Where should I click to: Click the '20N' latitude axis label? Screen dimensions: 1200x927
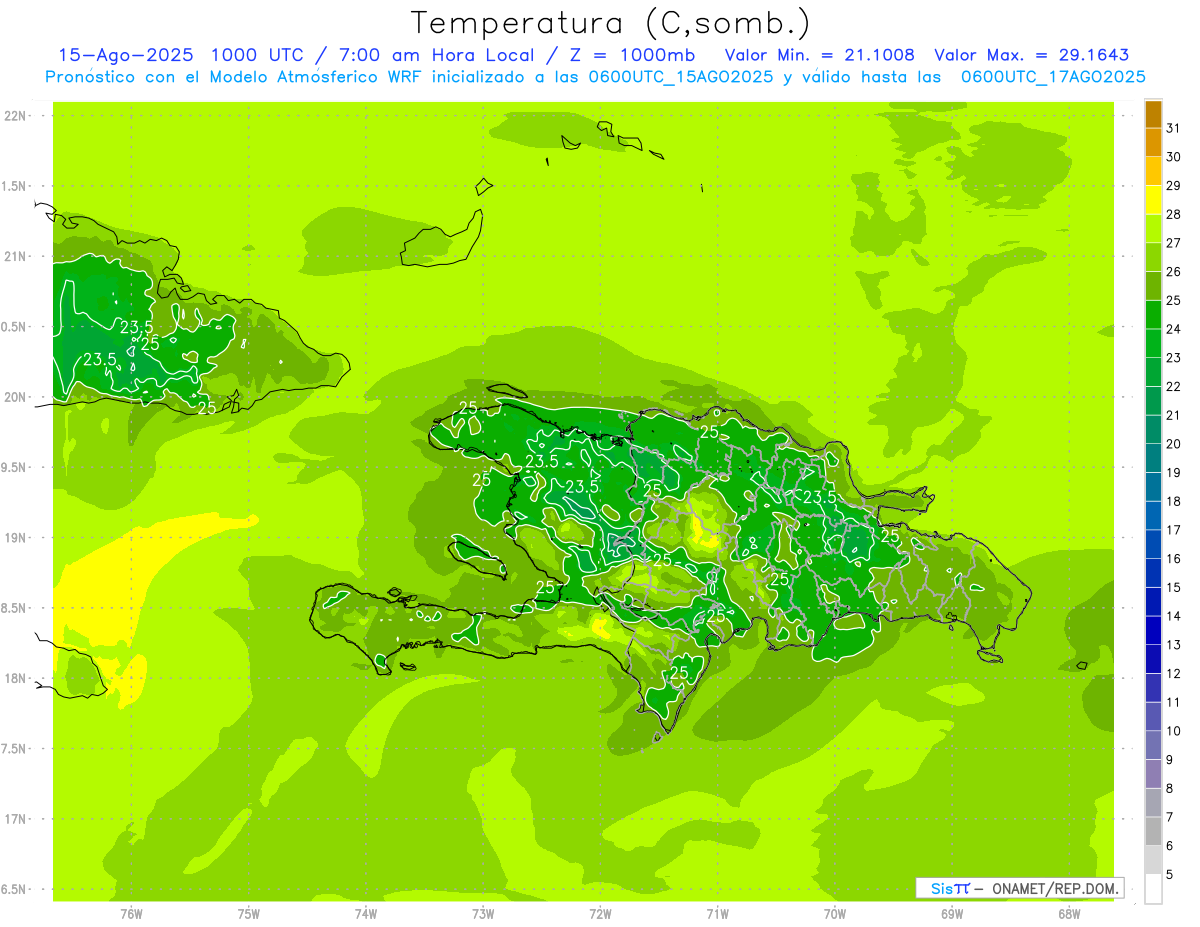[x=15, y=397]
